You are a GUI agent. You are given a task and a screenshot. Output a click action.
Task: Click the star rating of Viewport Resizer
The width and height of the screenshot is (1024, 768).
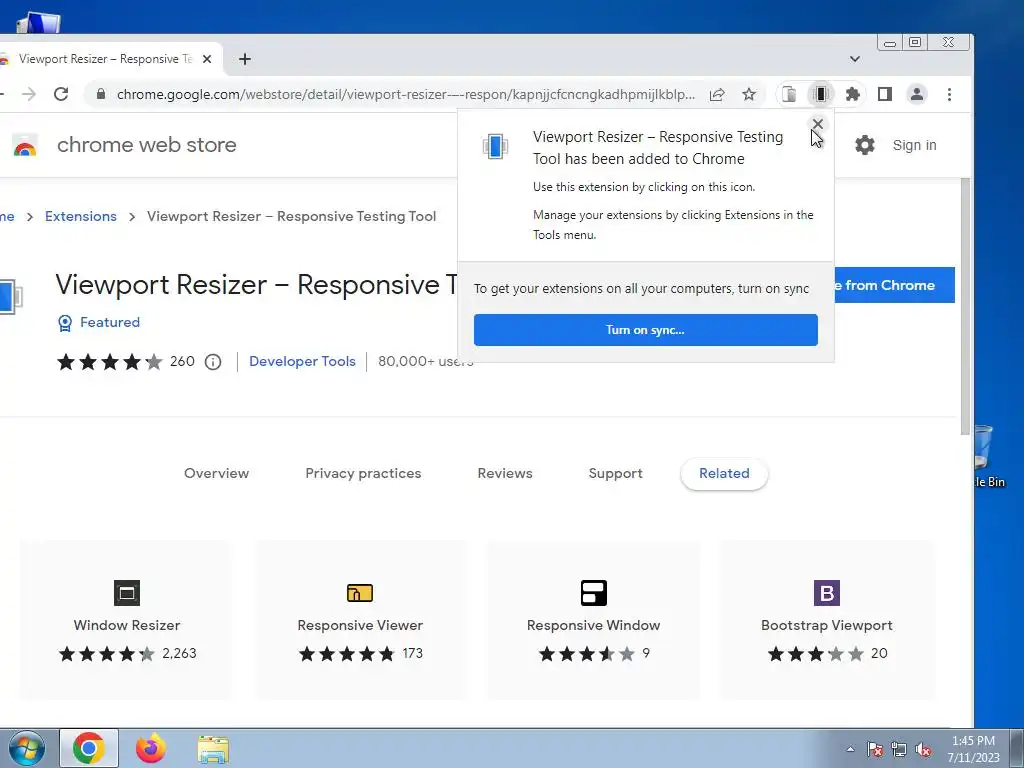(110, 362)
